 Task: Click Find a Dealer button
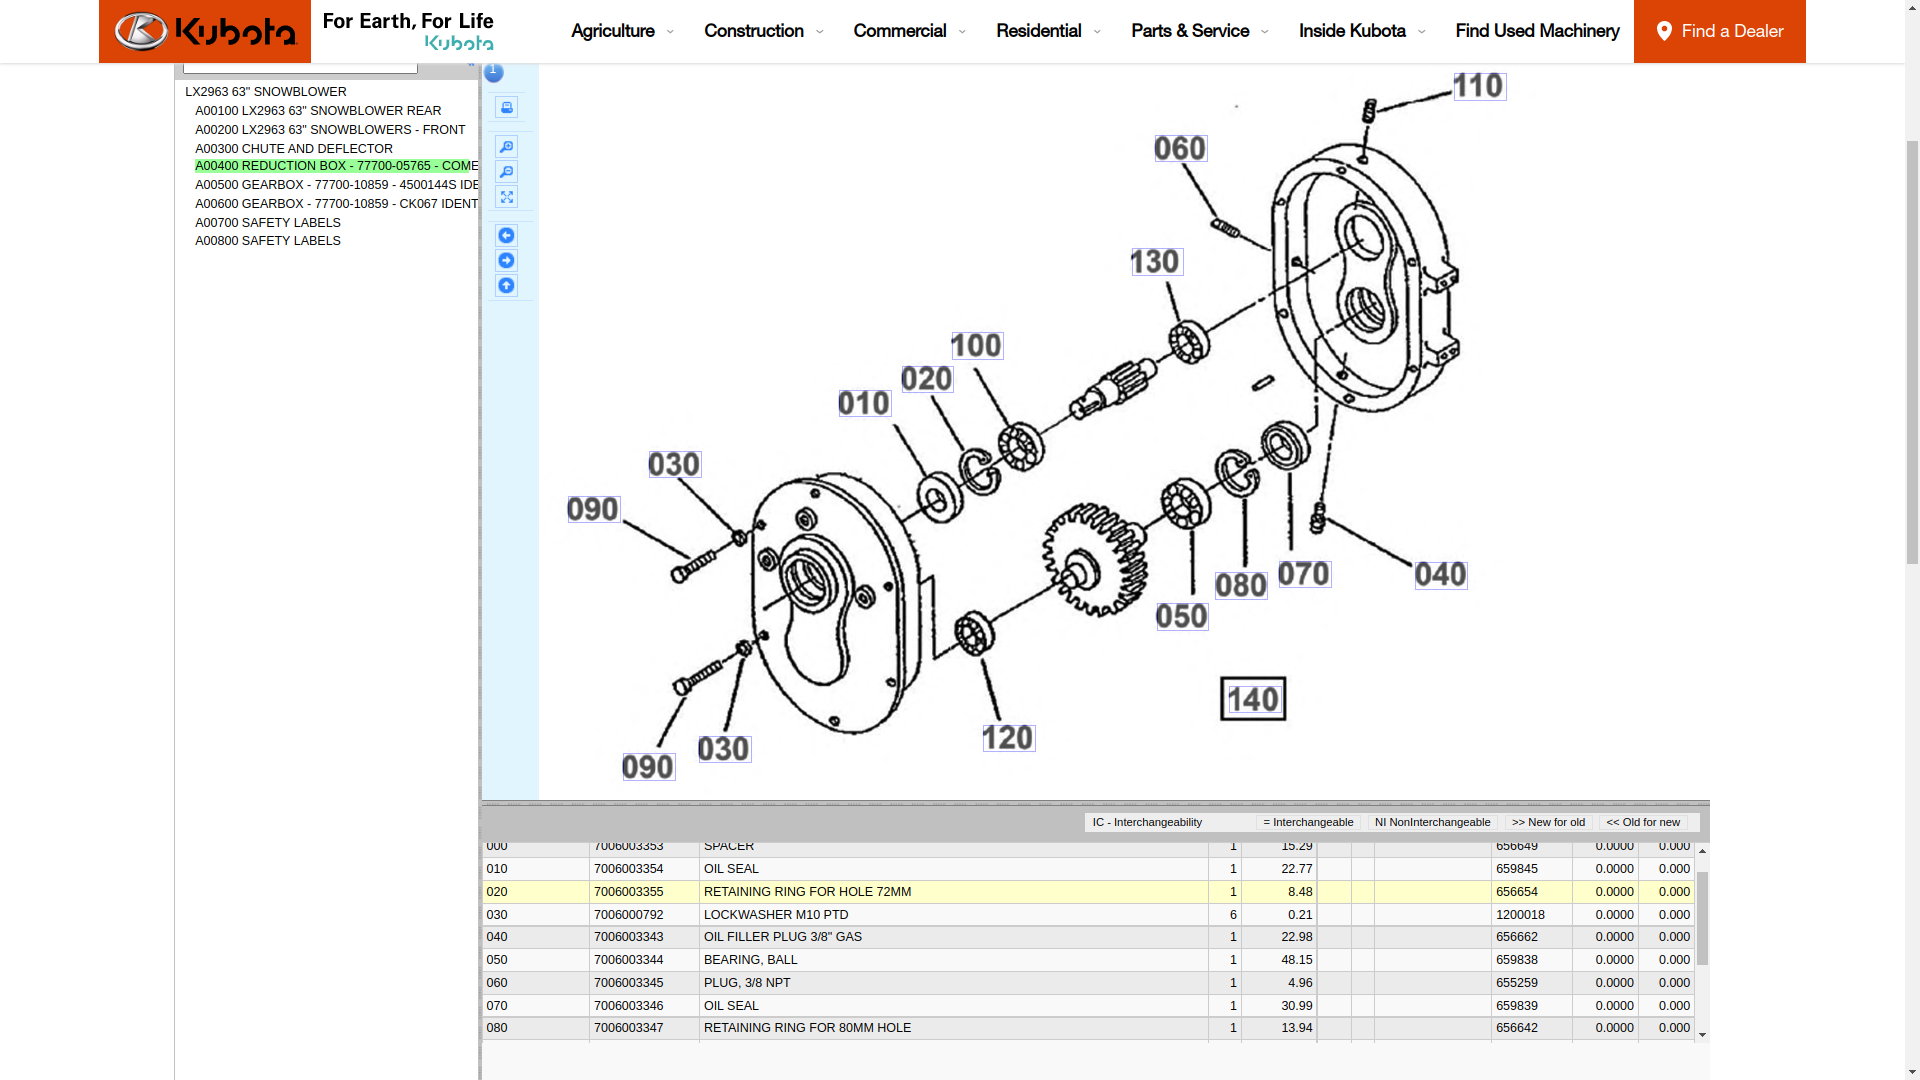pyautogui.click(x=1720, y=32)
